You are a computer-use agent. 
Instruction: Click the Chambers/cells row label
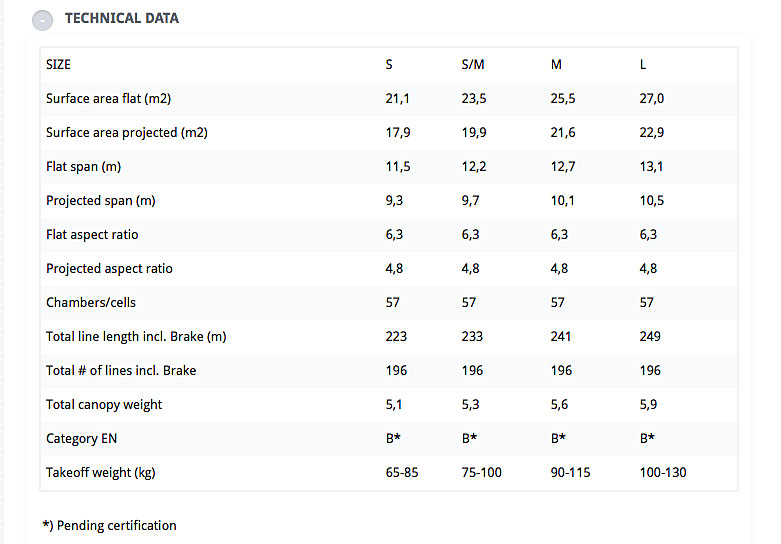point(91,302)
